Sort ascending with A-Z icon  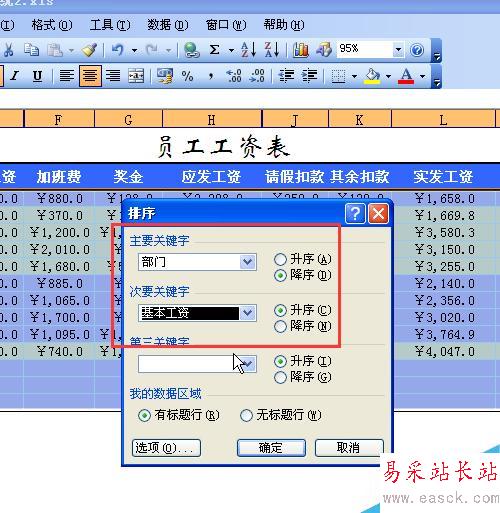tap(248, 50)
